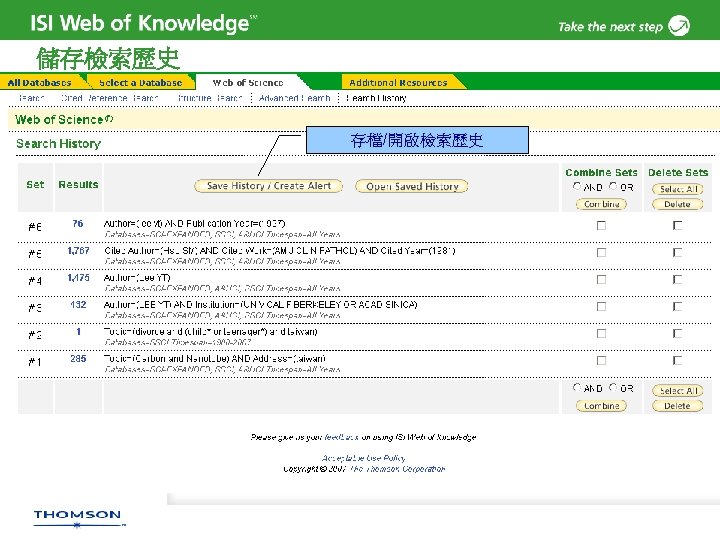Select the top AND radio button

point(577,186)
